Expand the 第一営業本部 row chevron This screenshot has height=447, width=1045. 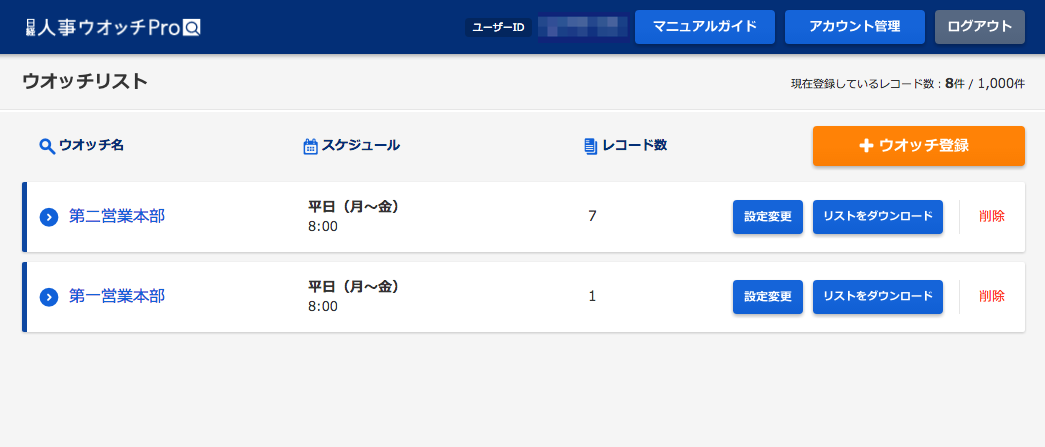(49, 297)
